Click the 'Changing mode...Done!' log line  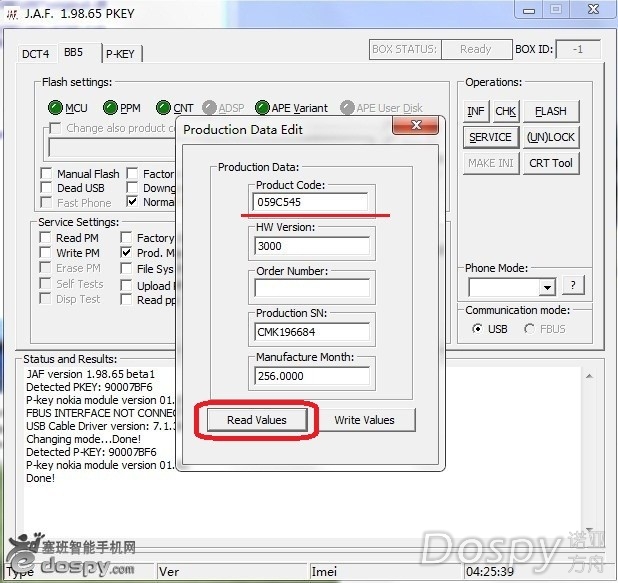(84, 439)
